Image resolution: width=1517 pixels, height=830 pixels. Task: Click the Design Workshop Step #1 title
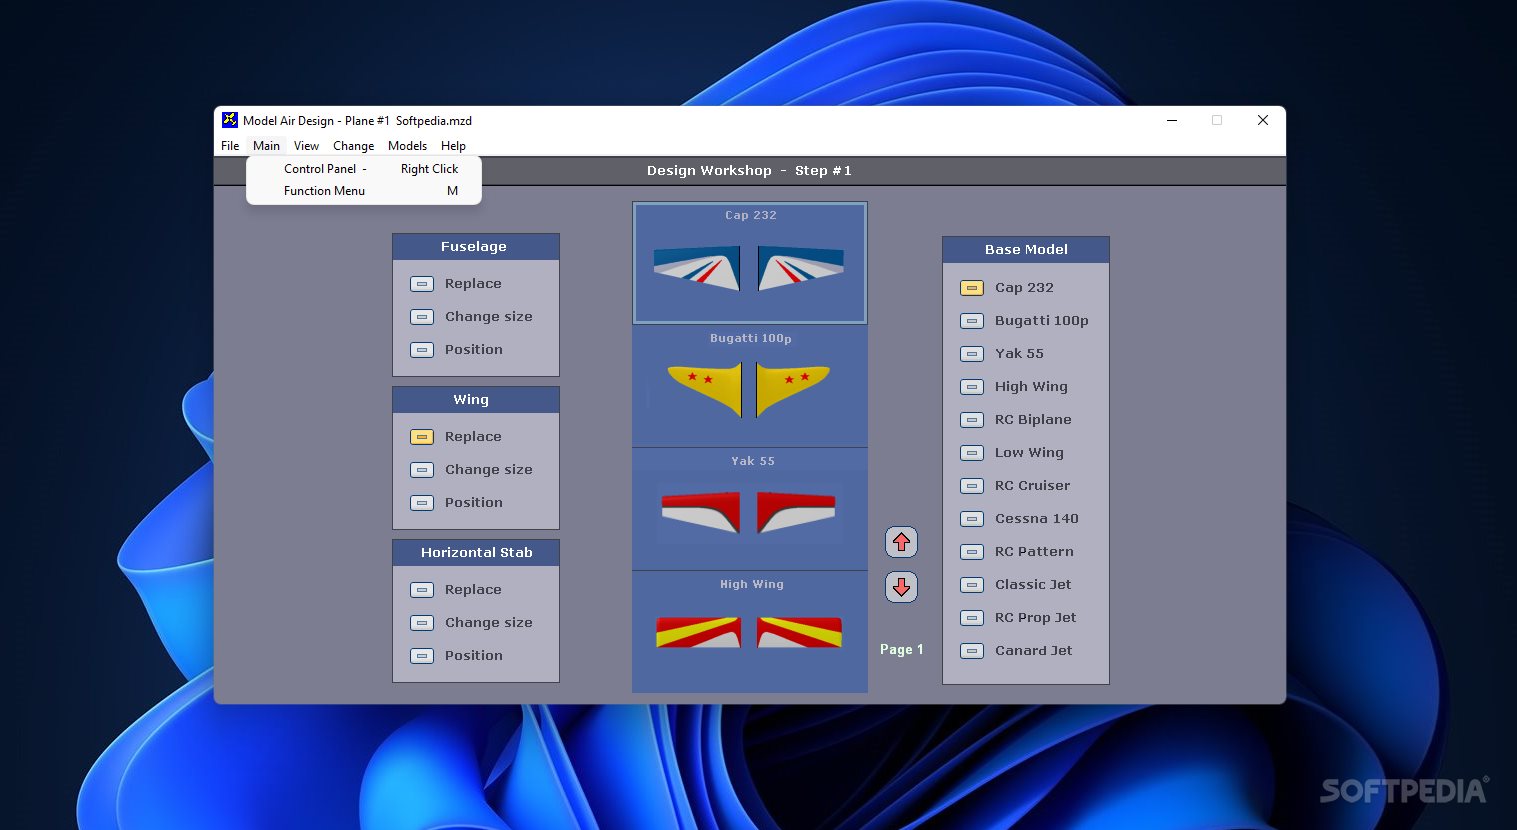pyautogui.click(x=749, y=171)
